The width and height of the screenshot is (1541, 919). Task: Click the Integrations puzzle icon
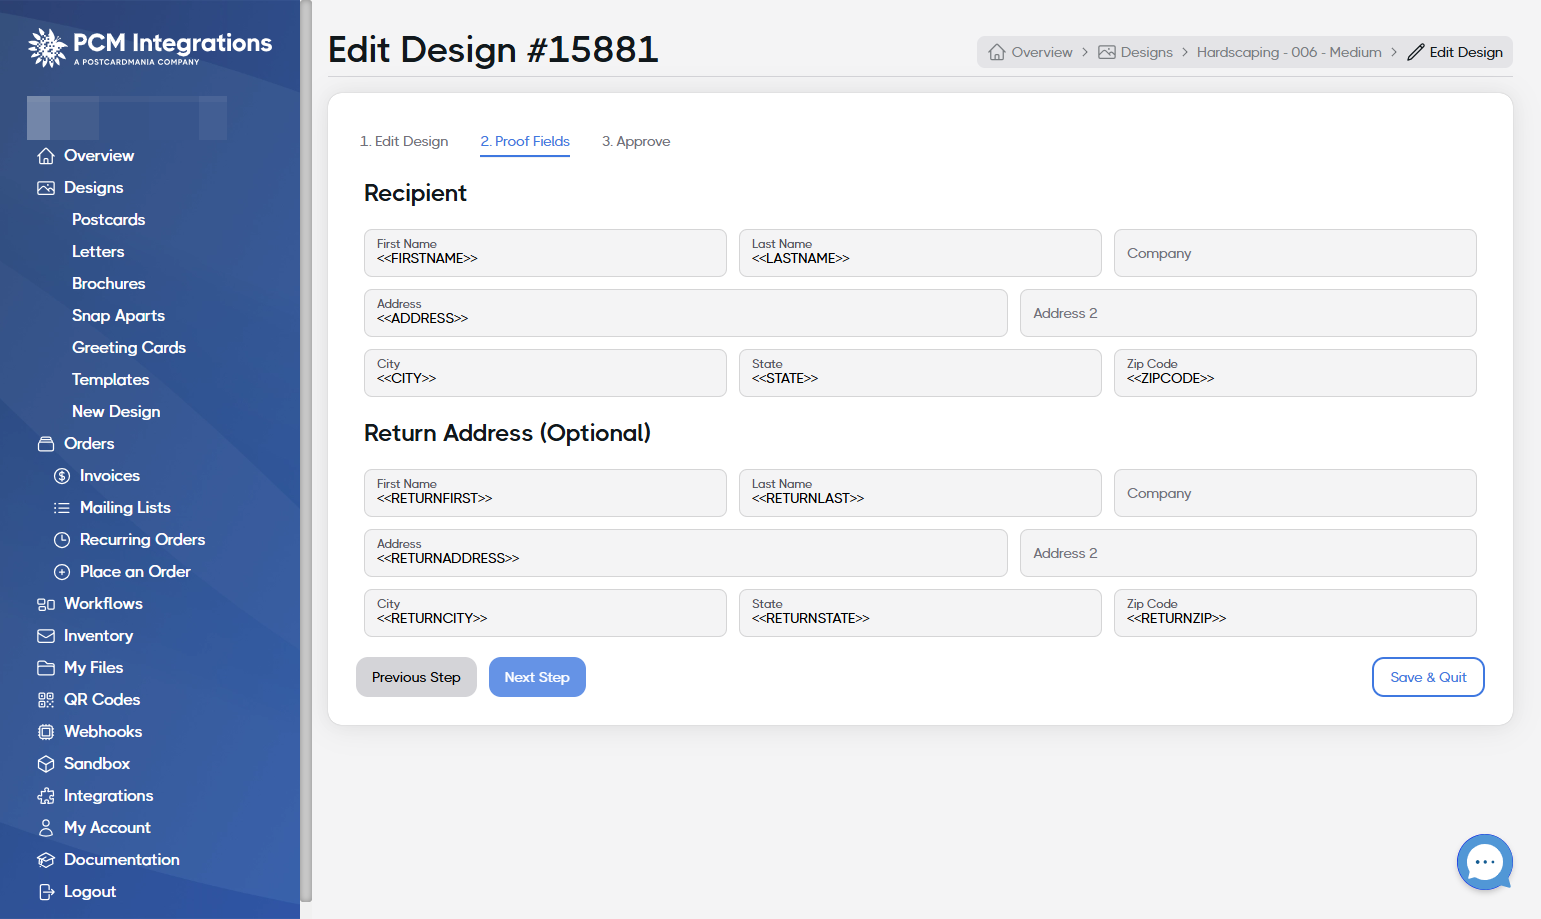[46, 796]
